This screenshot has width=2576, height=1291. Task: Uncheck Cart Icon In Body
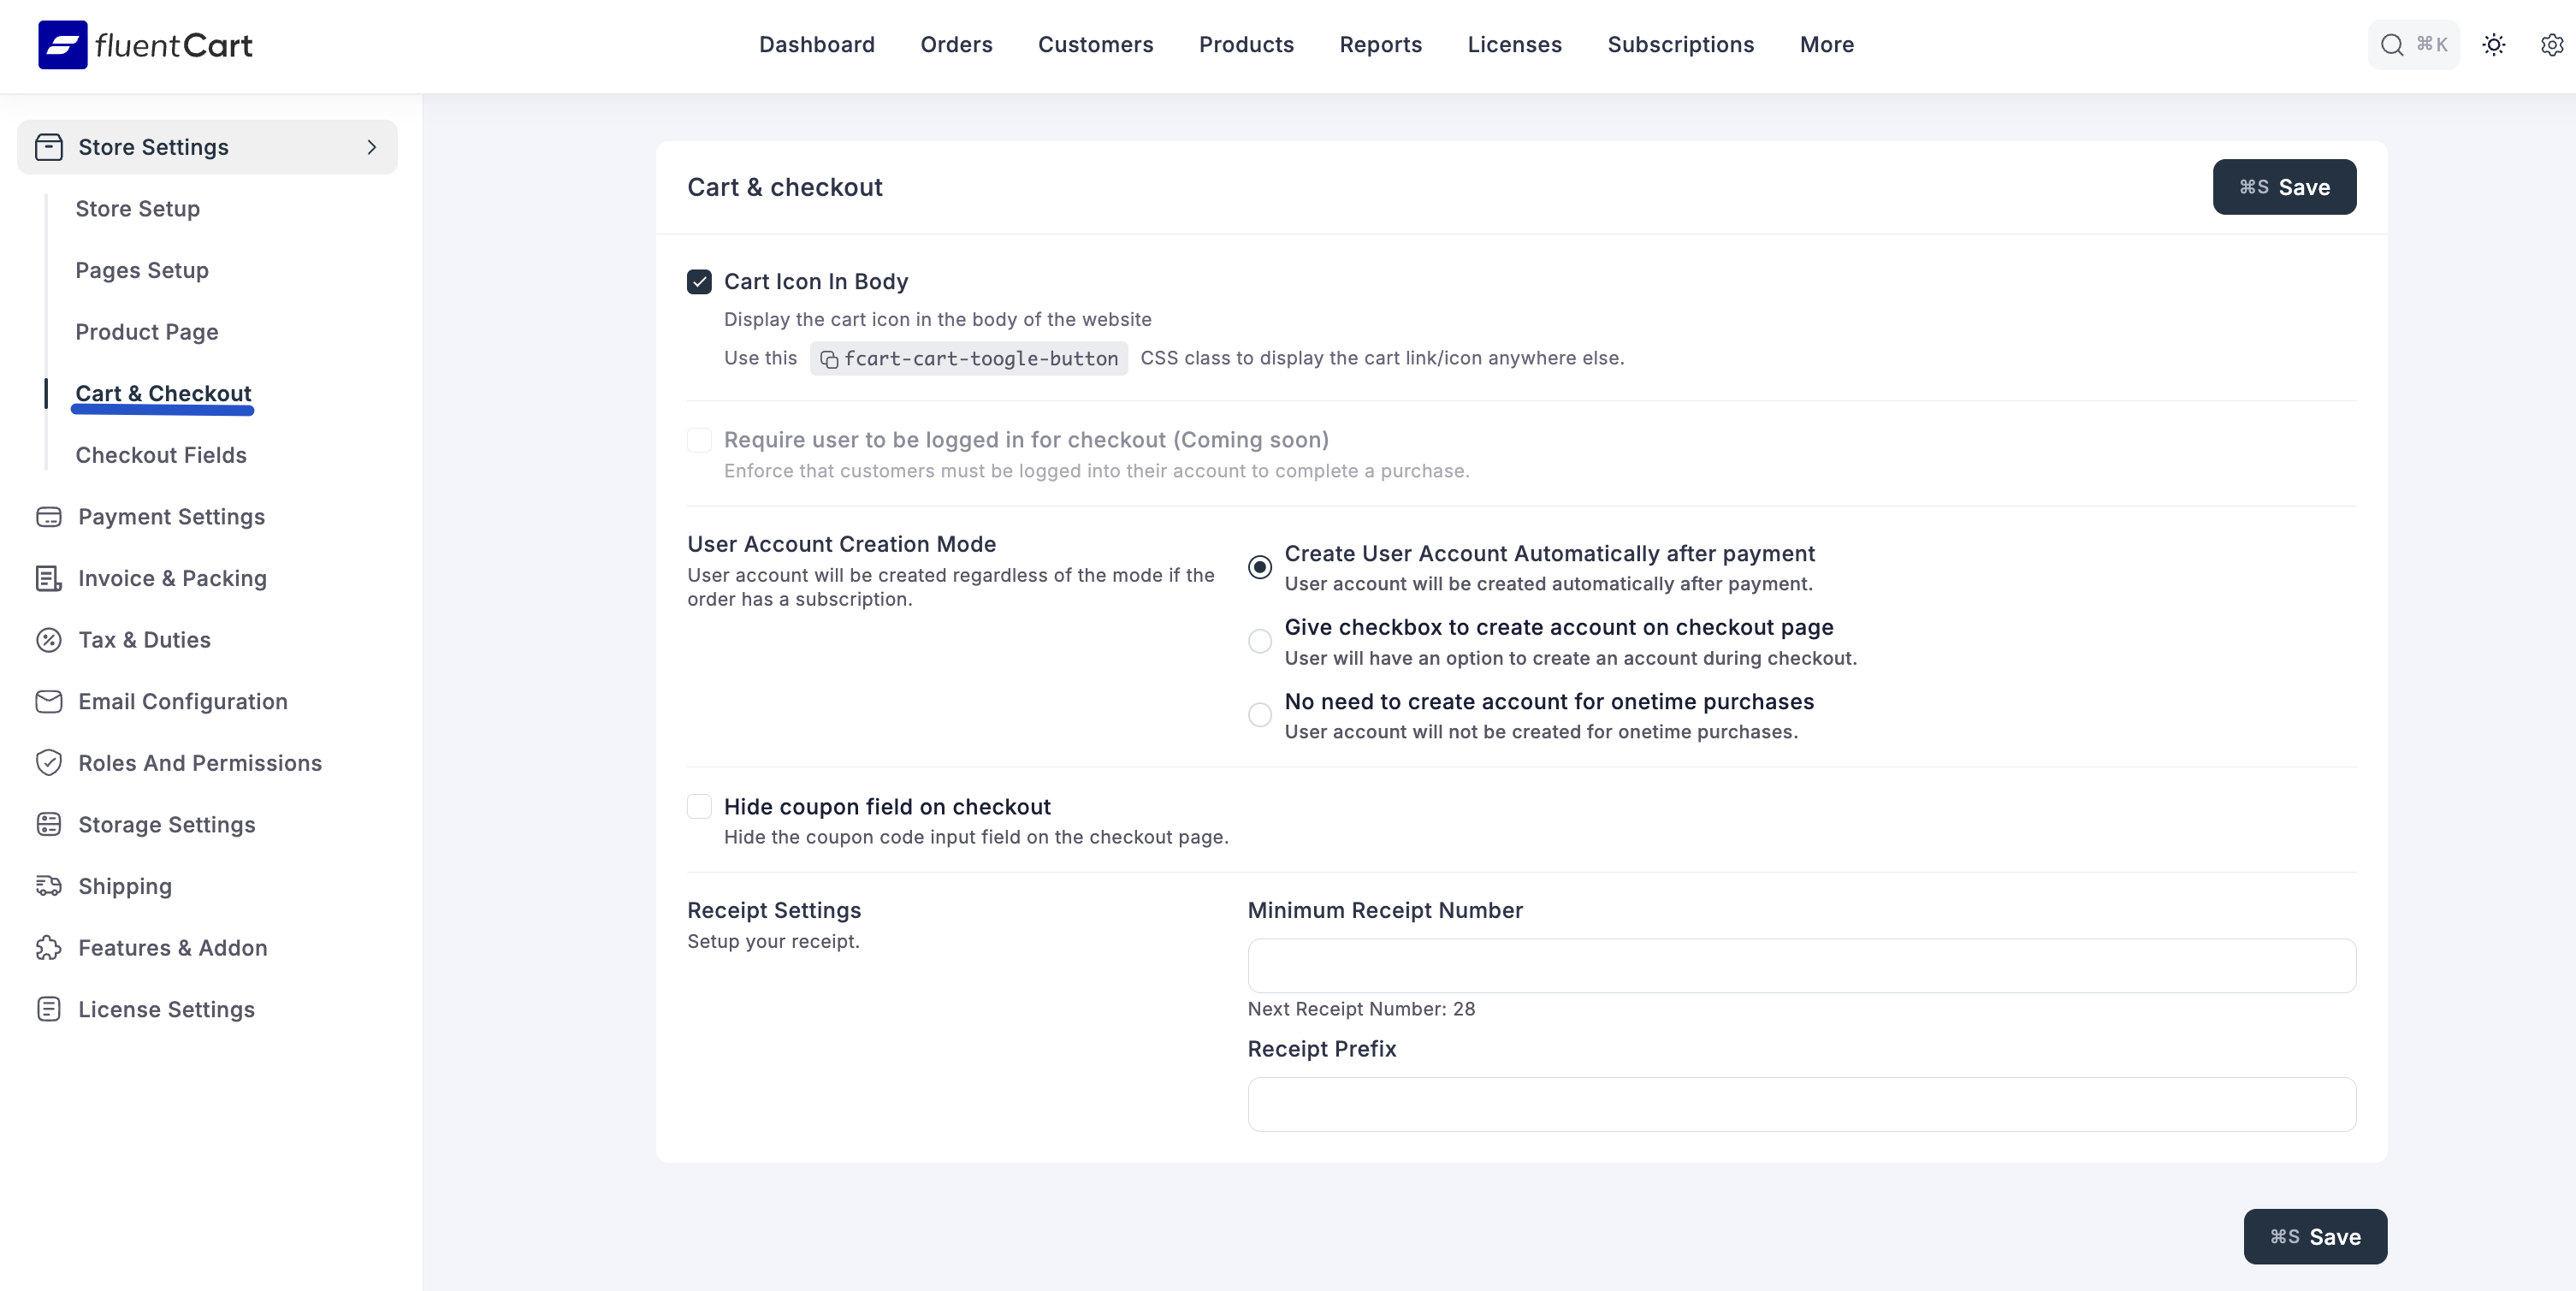tap(699, 281)
